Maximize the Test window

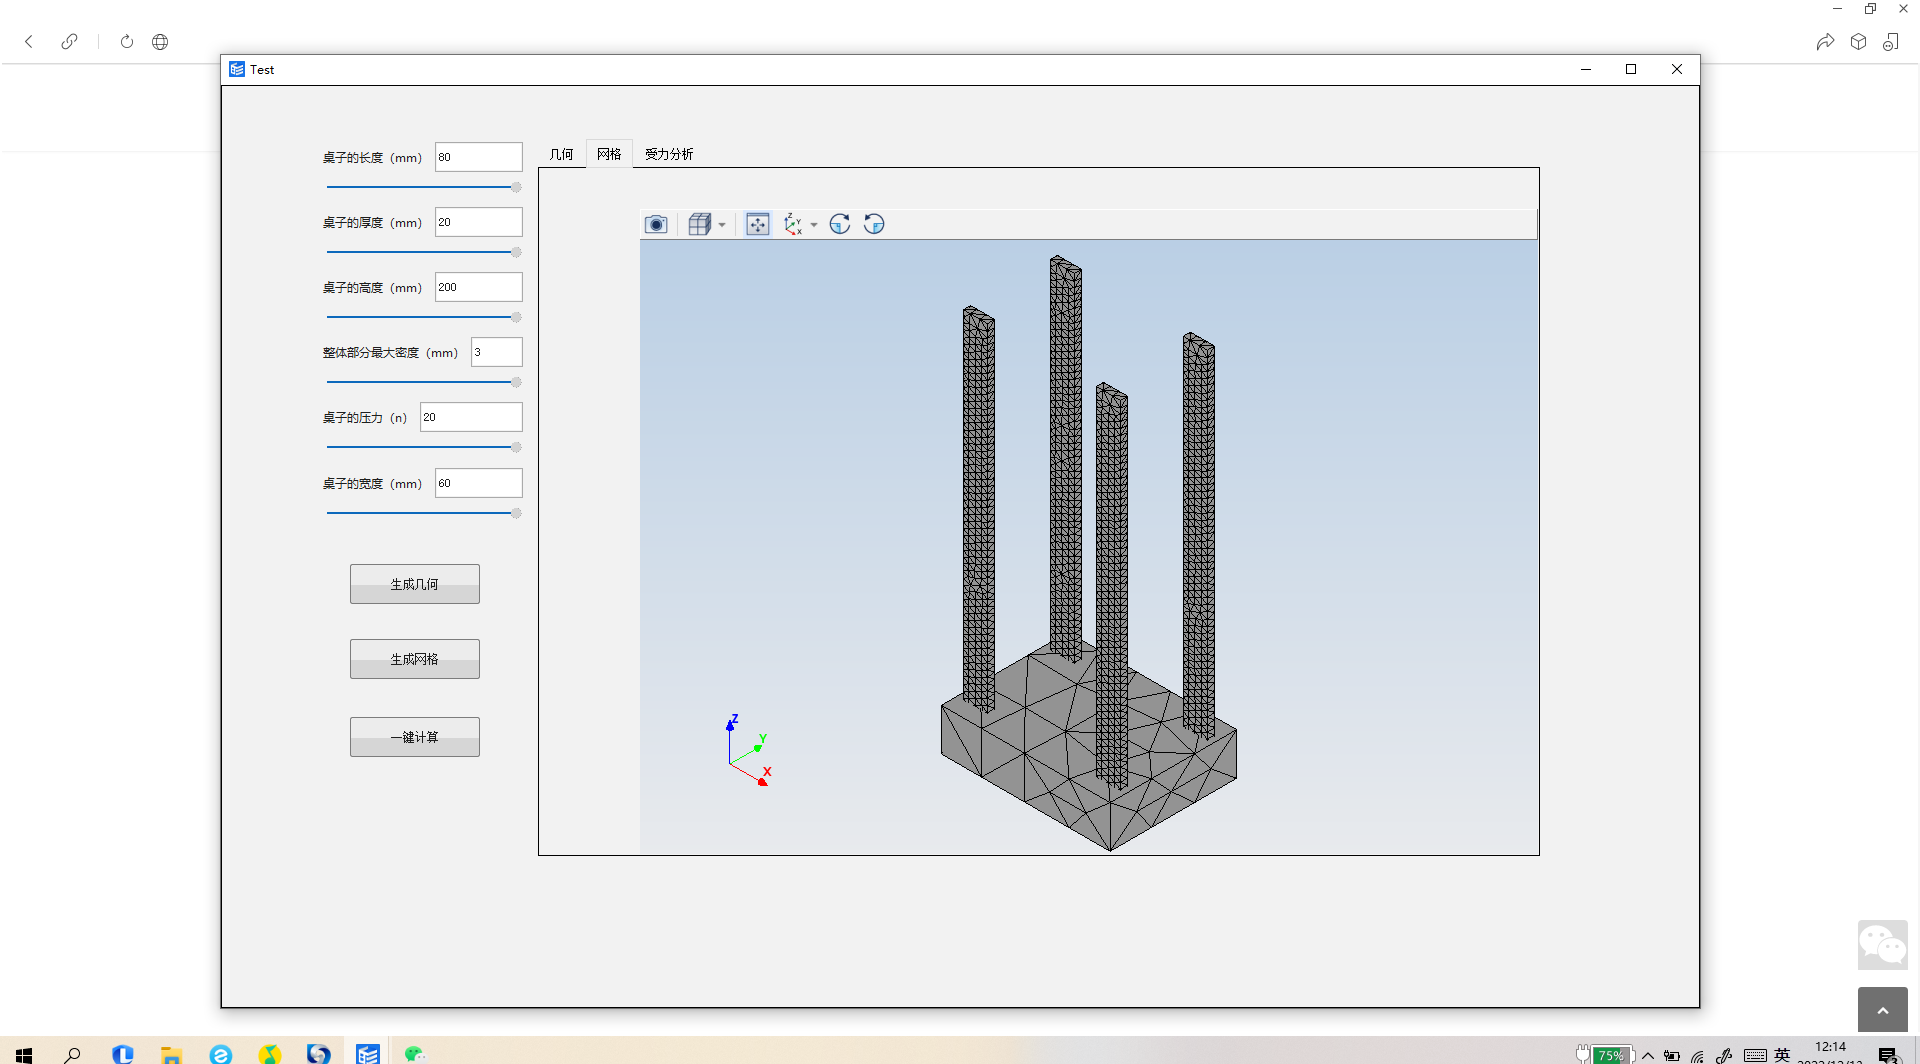click(x=1631, y=69)
